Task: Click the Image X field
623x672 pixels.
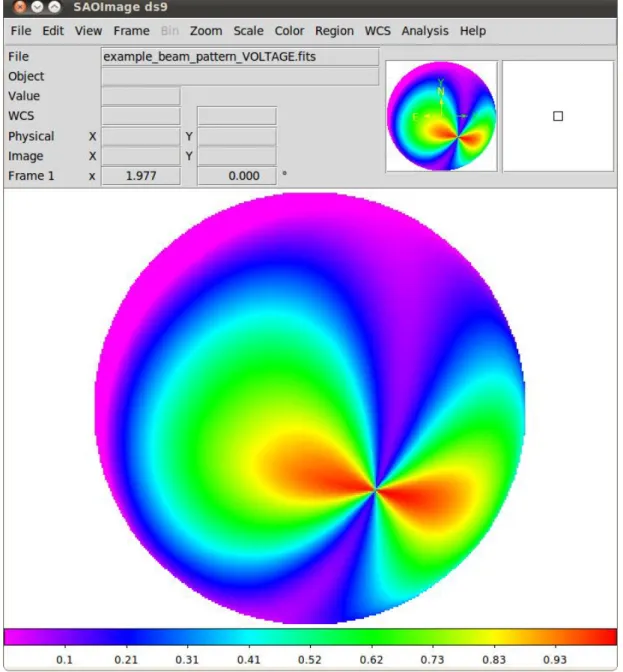Action: pos(141,156)
